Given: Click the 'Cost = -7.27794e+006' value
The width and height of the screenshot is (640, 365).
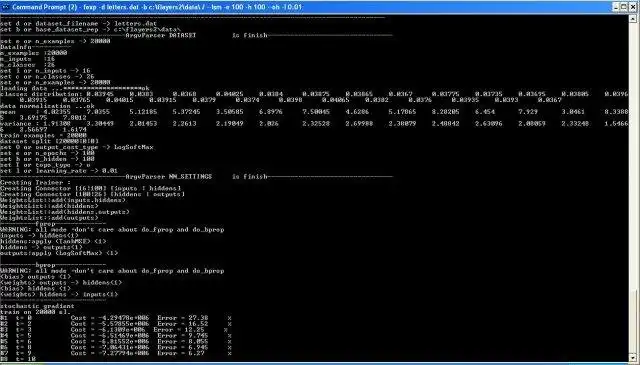Looking at the screenshot, I should [110, 353].
